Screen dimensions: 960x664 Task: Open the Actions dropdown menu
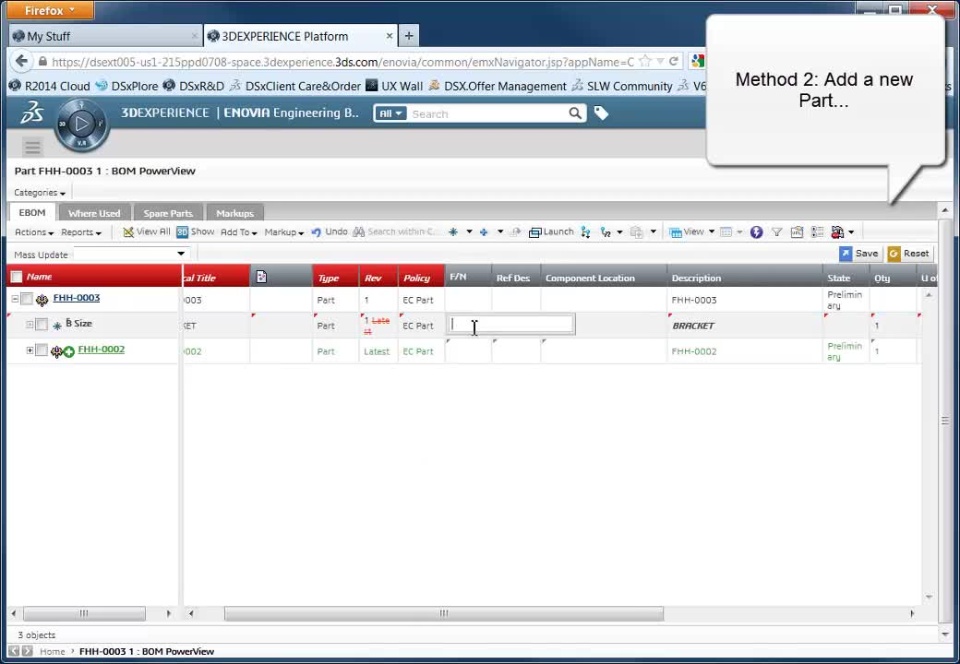pyautogui.click(x=34, y=233)
